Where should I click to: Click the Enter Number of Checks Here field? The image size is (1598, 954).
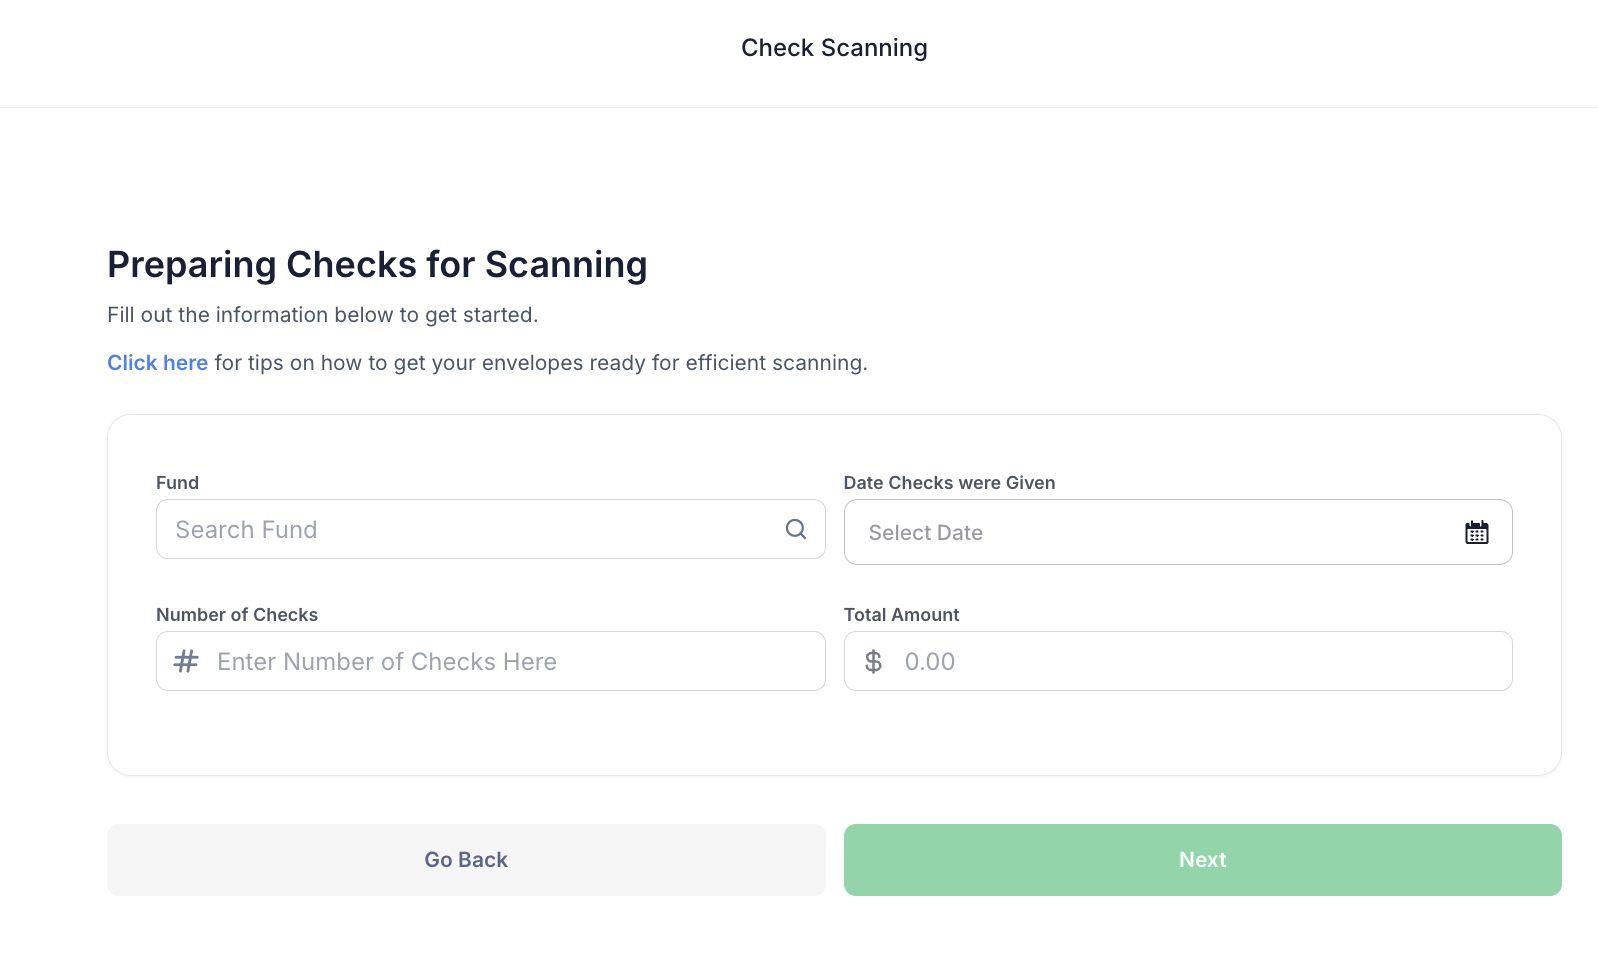pyautogui.click(x=491, y=661)
